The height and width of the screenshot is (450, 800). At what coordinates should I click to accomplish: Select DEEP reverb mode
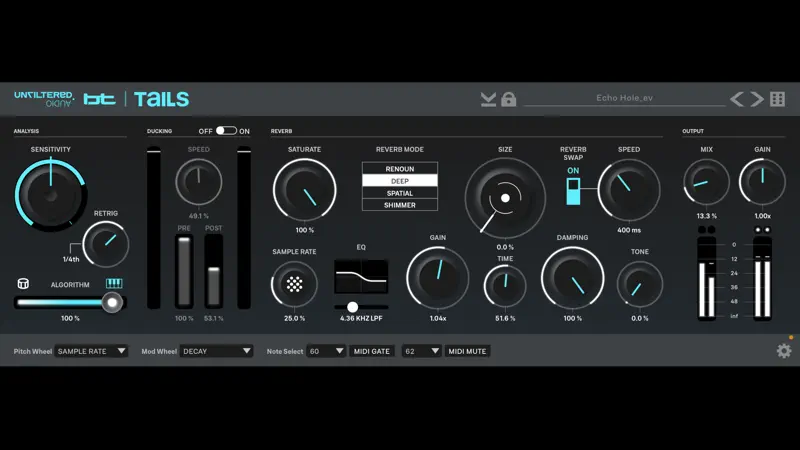pyautogui.click(x=399, y=181)
